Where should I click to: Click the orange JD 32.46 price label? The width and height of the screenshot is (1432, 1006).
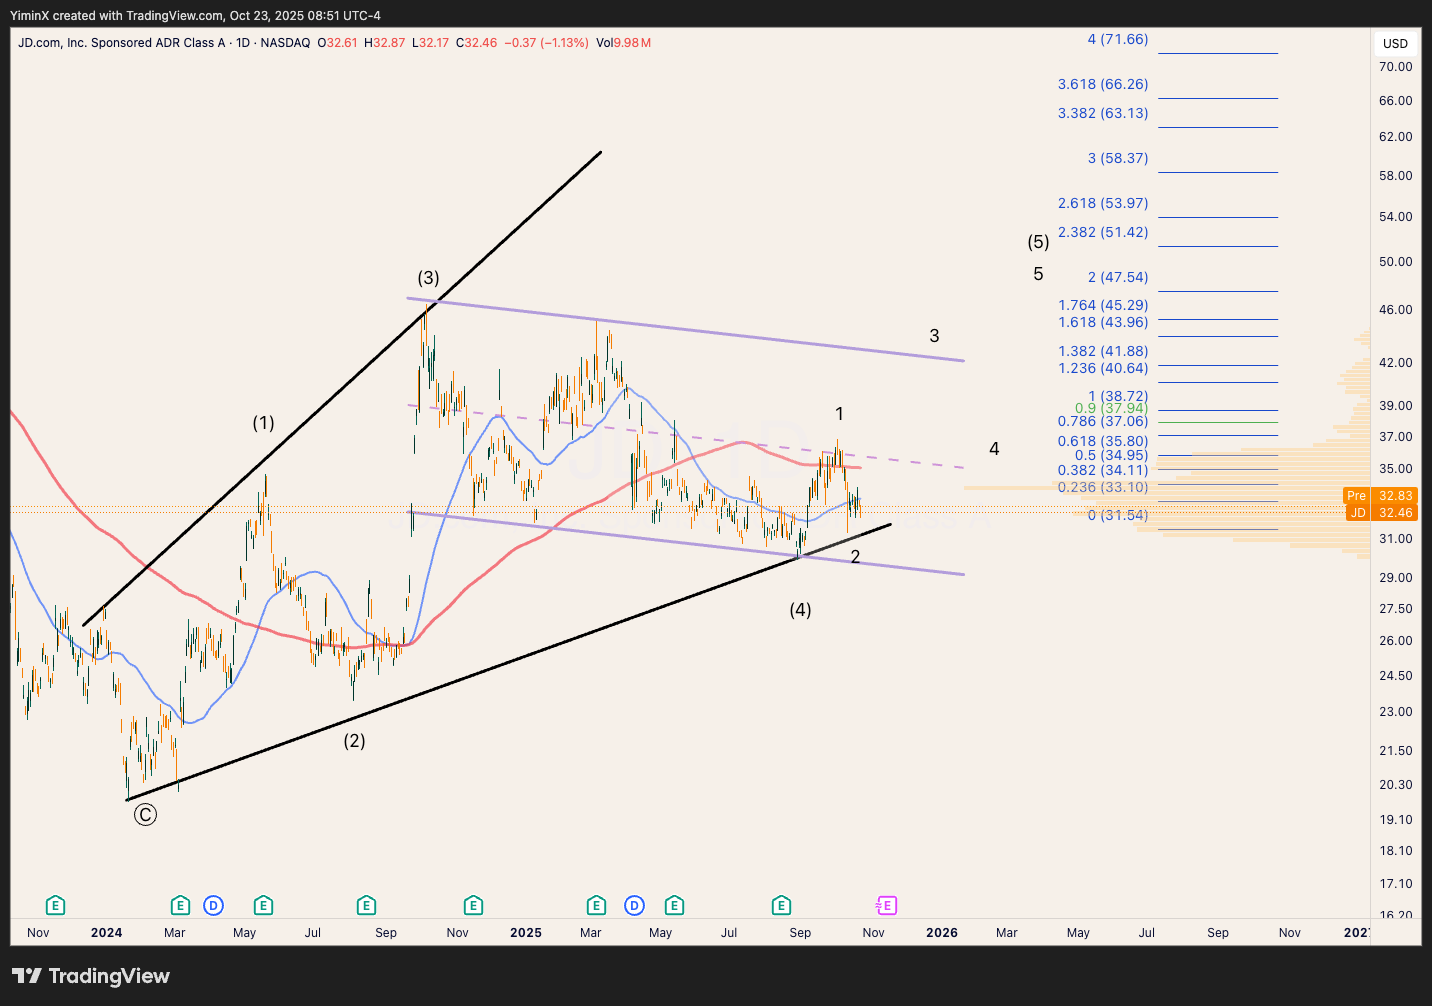click(x=1380, y=513)
